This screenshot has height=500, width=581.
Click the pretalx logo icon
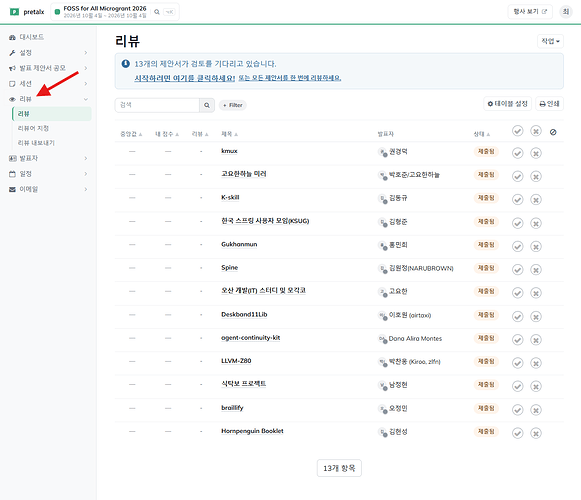click(x=14, y=12)
